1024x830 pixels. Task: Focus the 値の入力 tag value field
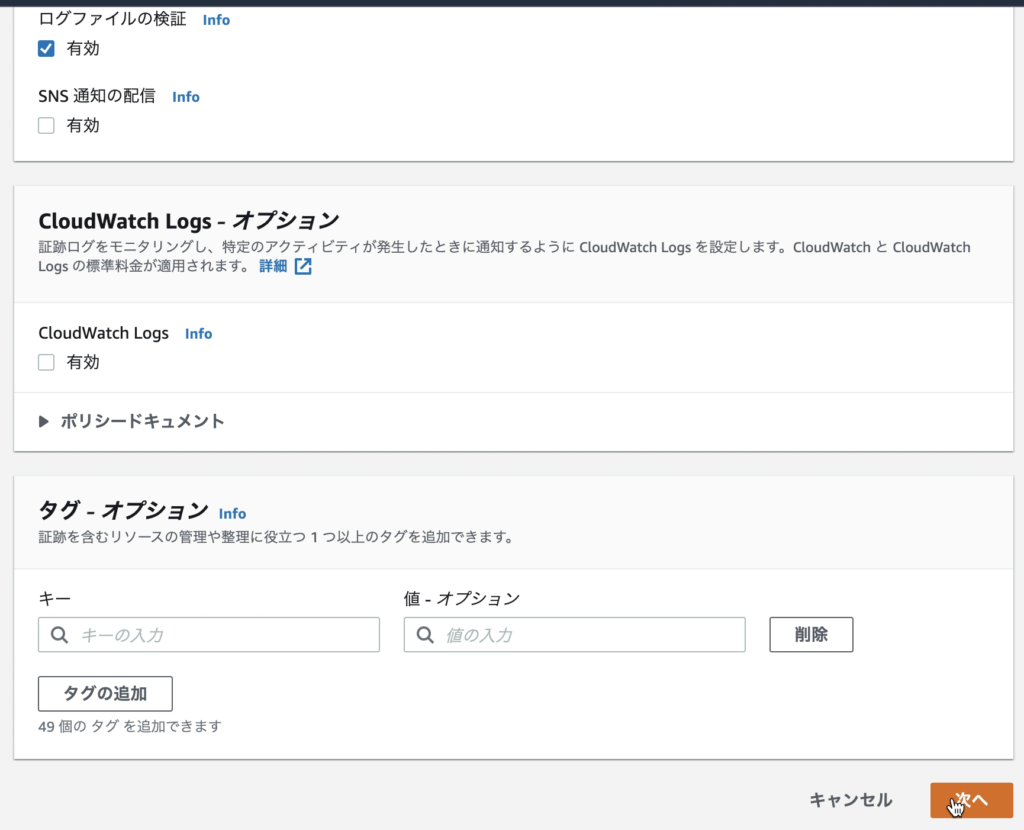575,635
